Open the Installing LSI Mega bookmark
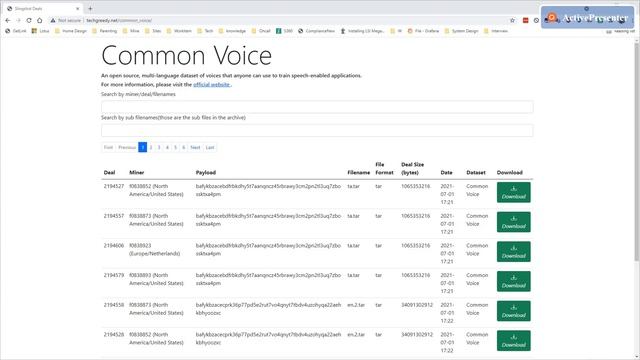The image size is (640, 360). 363,31
